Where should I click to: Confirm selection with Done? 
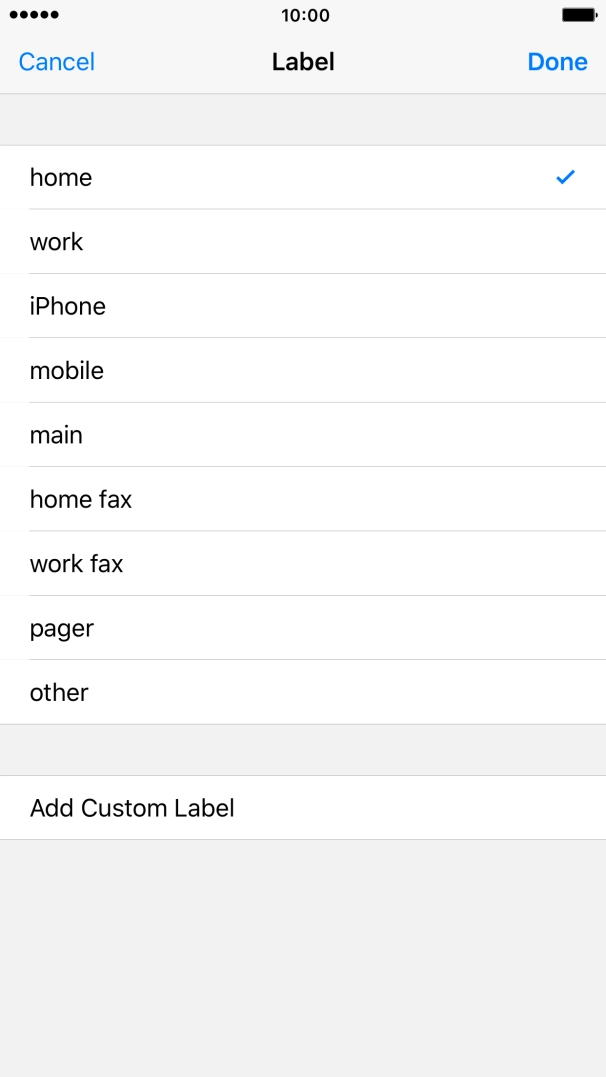557,61
